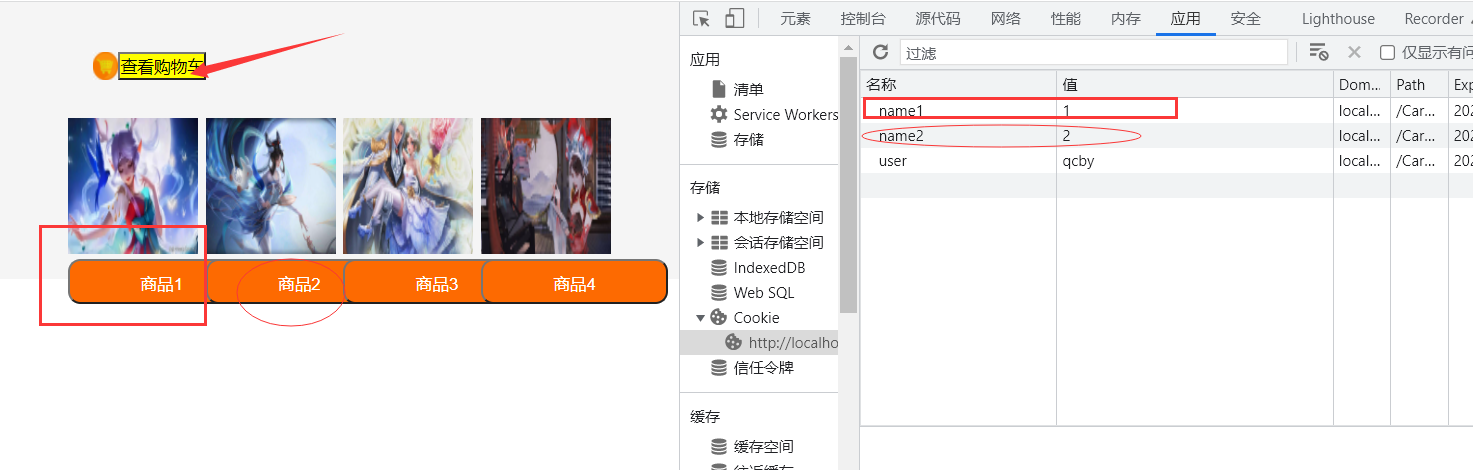The image size is (1473, 470).
Task: Select Web SQL storage item
Action: point(752,292)
